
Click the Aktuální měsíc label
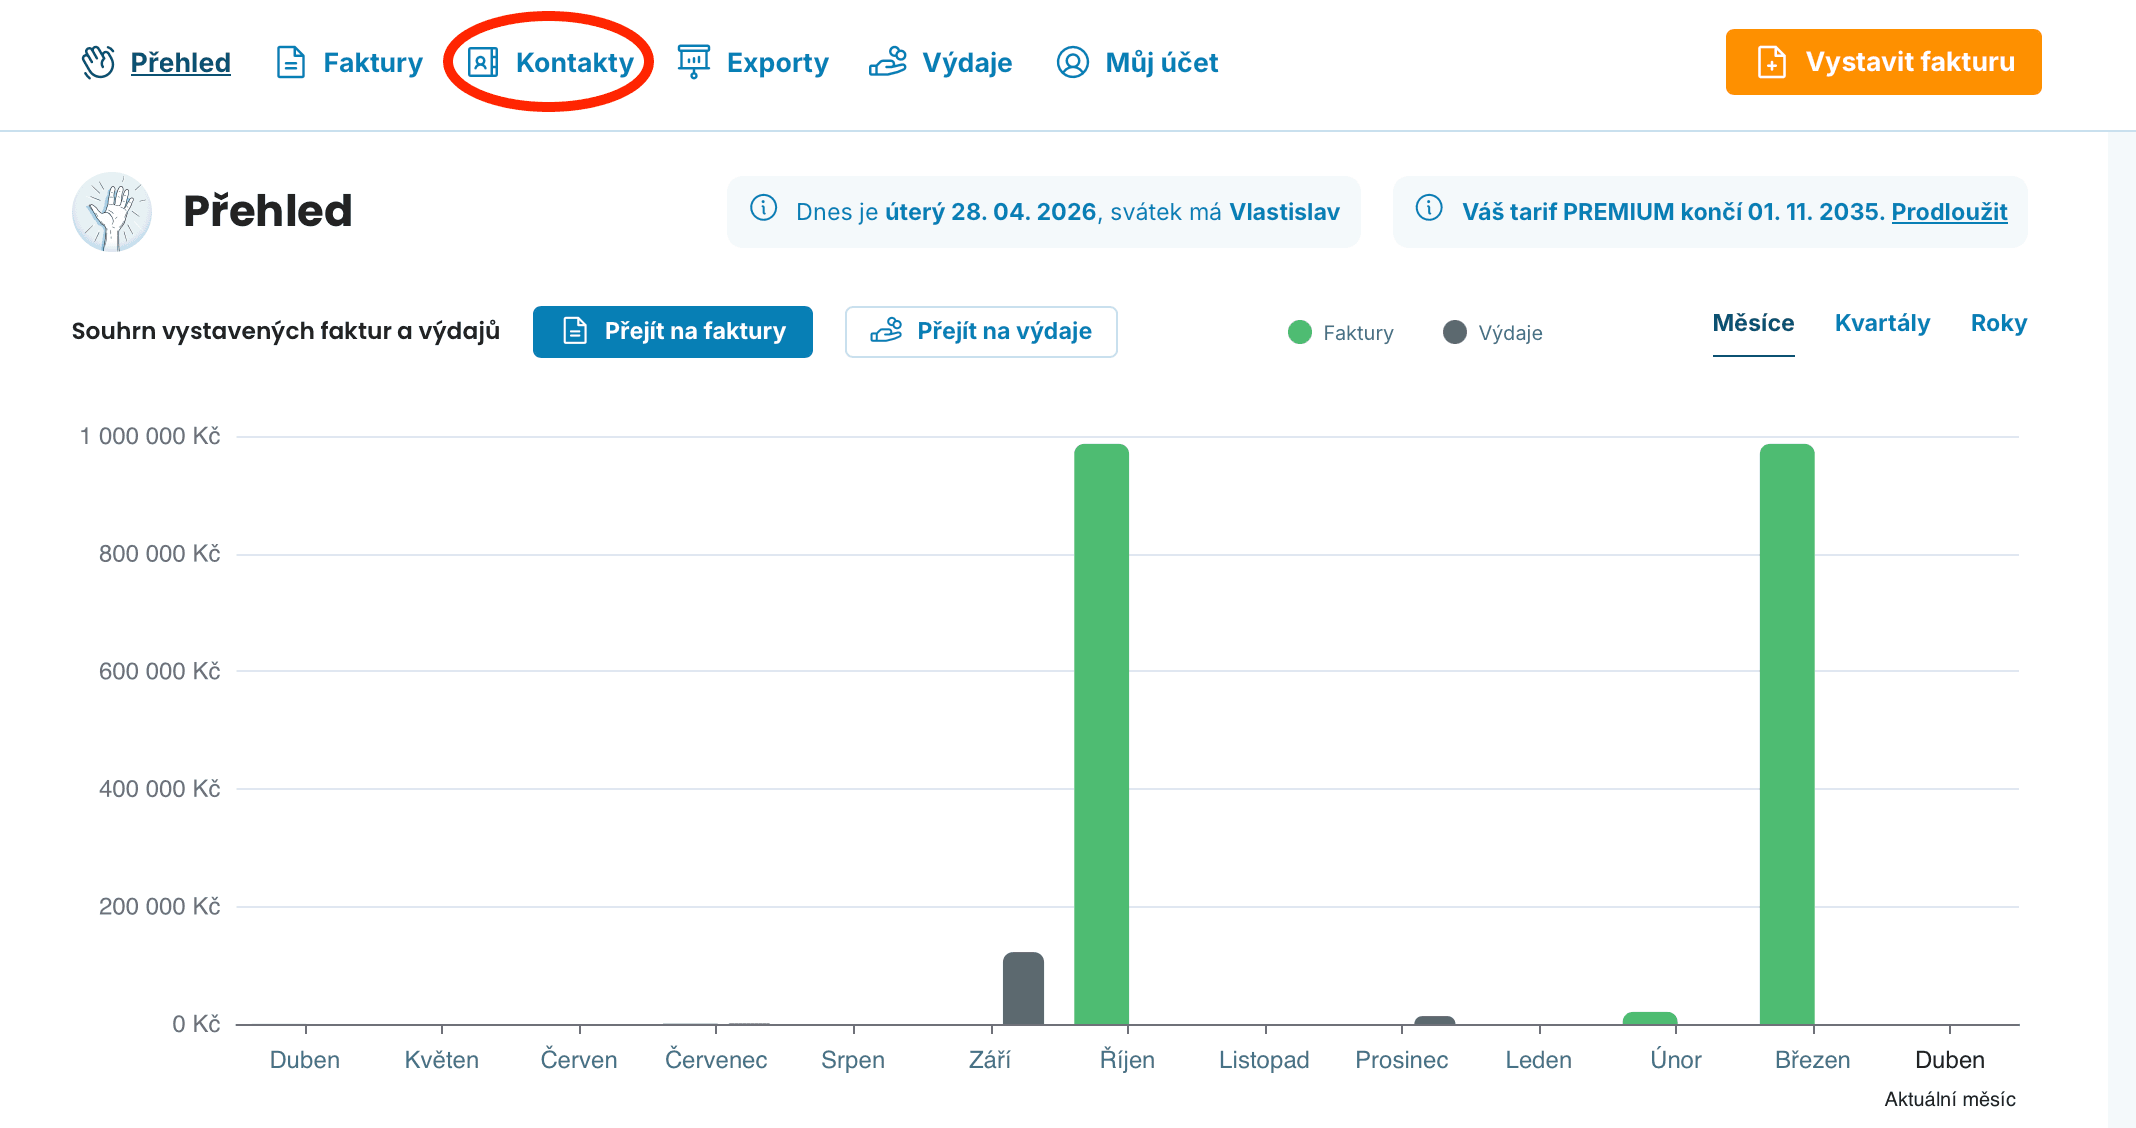(1950, 1099)
